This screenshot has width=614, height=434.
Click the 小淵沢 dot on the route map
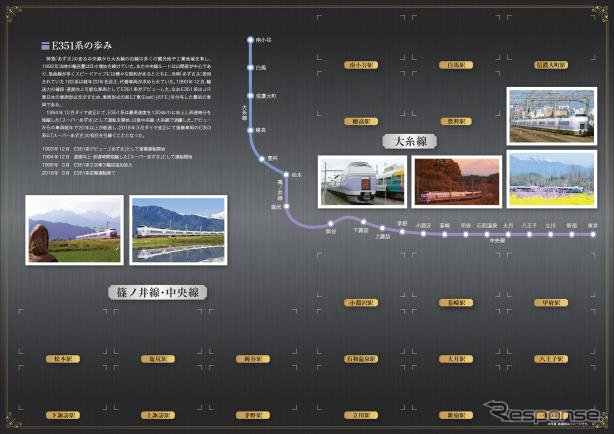tap(423, 234)
